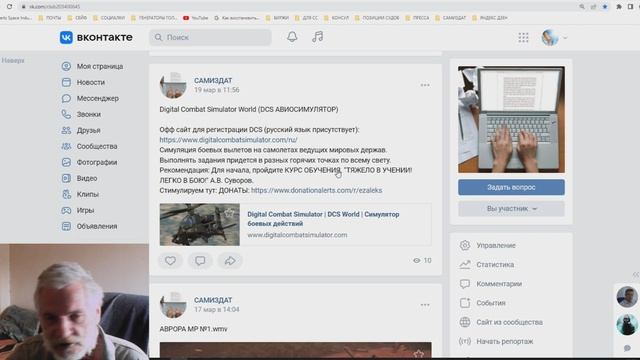This screenshot has width=640, height=360.
Task: Click Задать вопрос button
Action: pyautogui.click(x=511, y=187)
